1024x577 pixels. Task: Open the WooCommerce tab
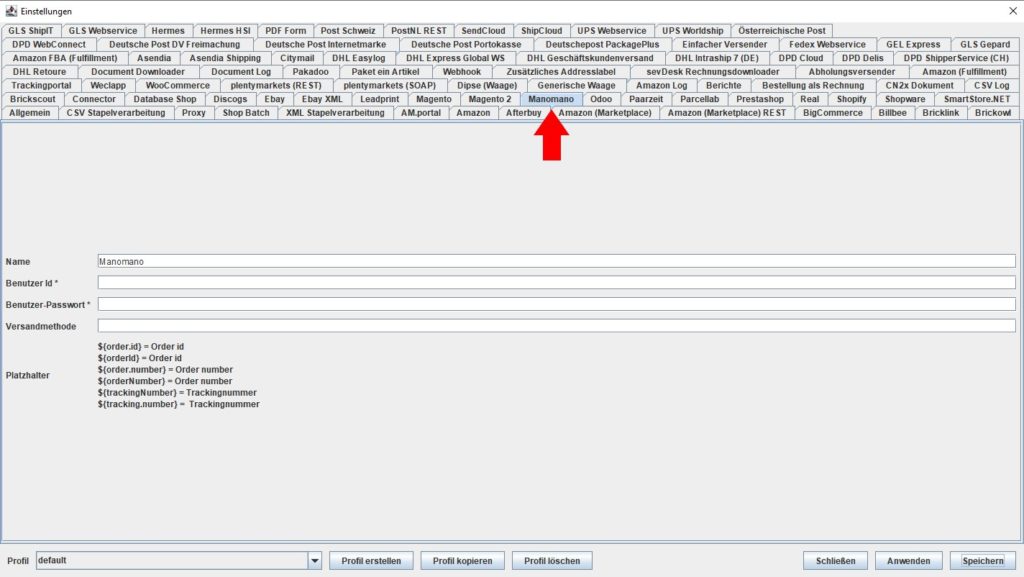point(178,86)
